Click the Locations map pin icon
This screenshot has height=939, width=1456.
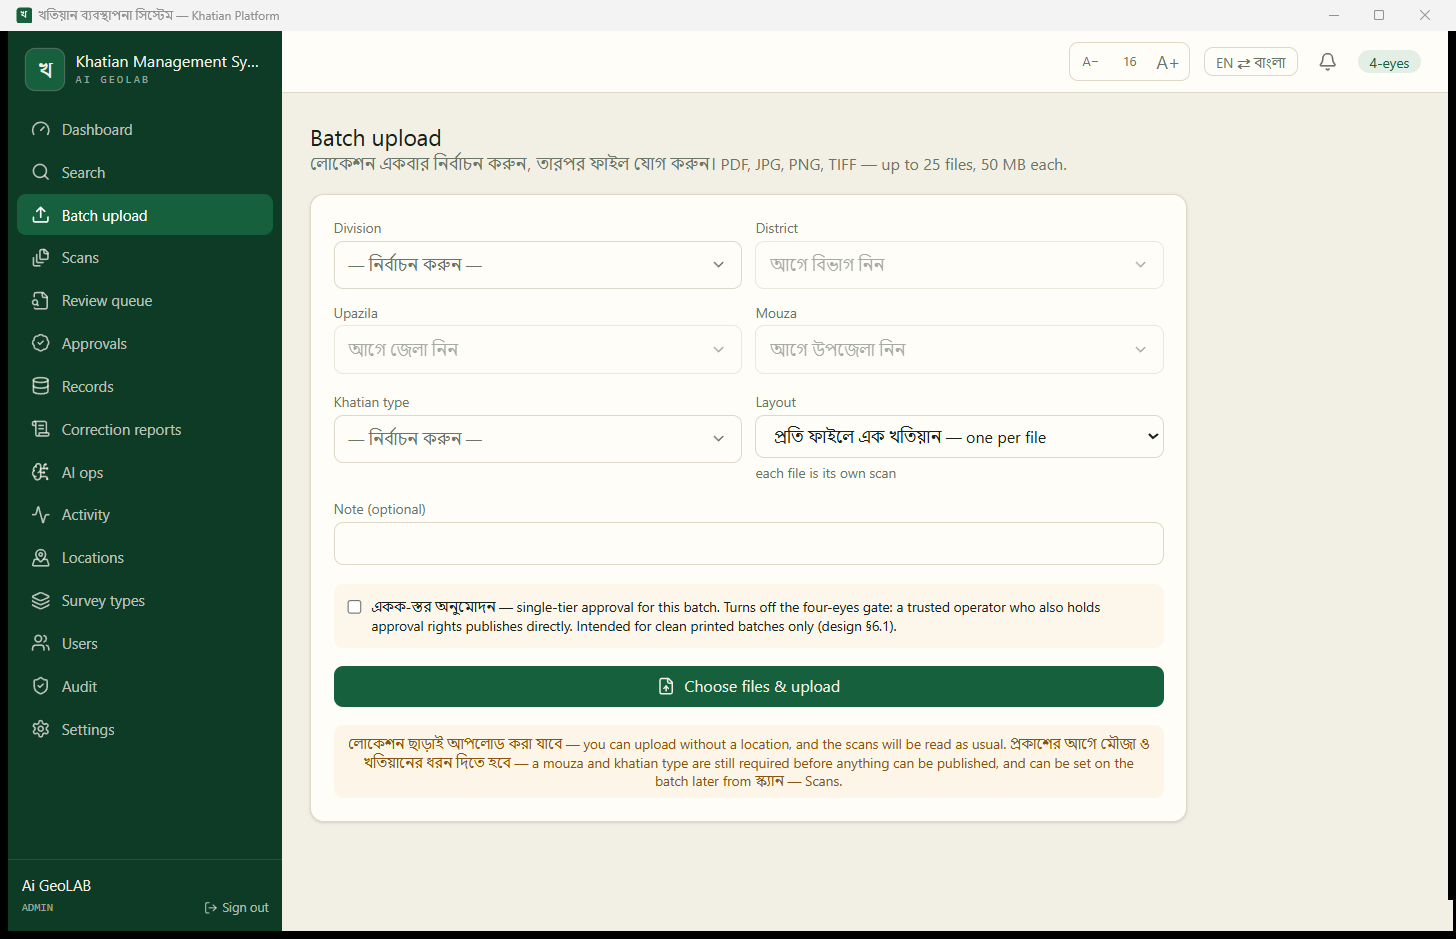tap(41, 558)
